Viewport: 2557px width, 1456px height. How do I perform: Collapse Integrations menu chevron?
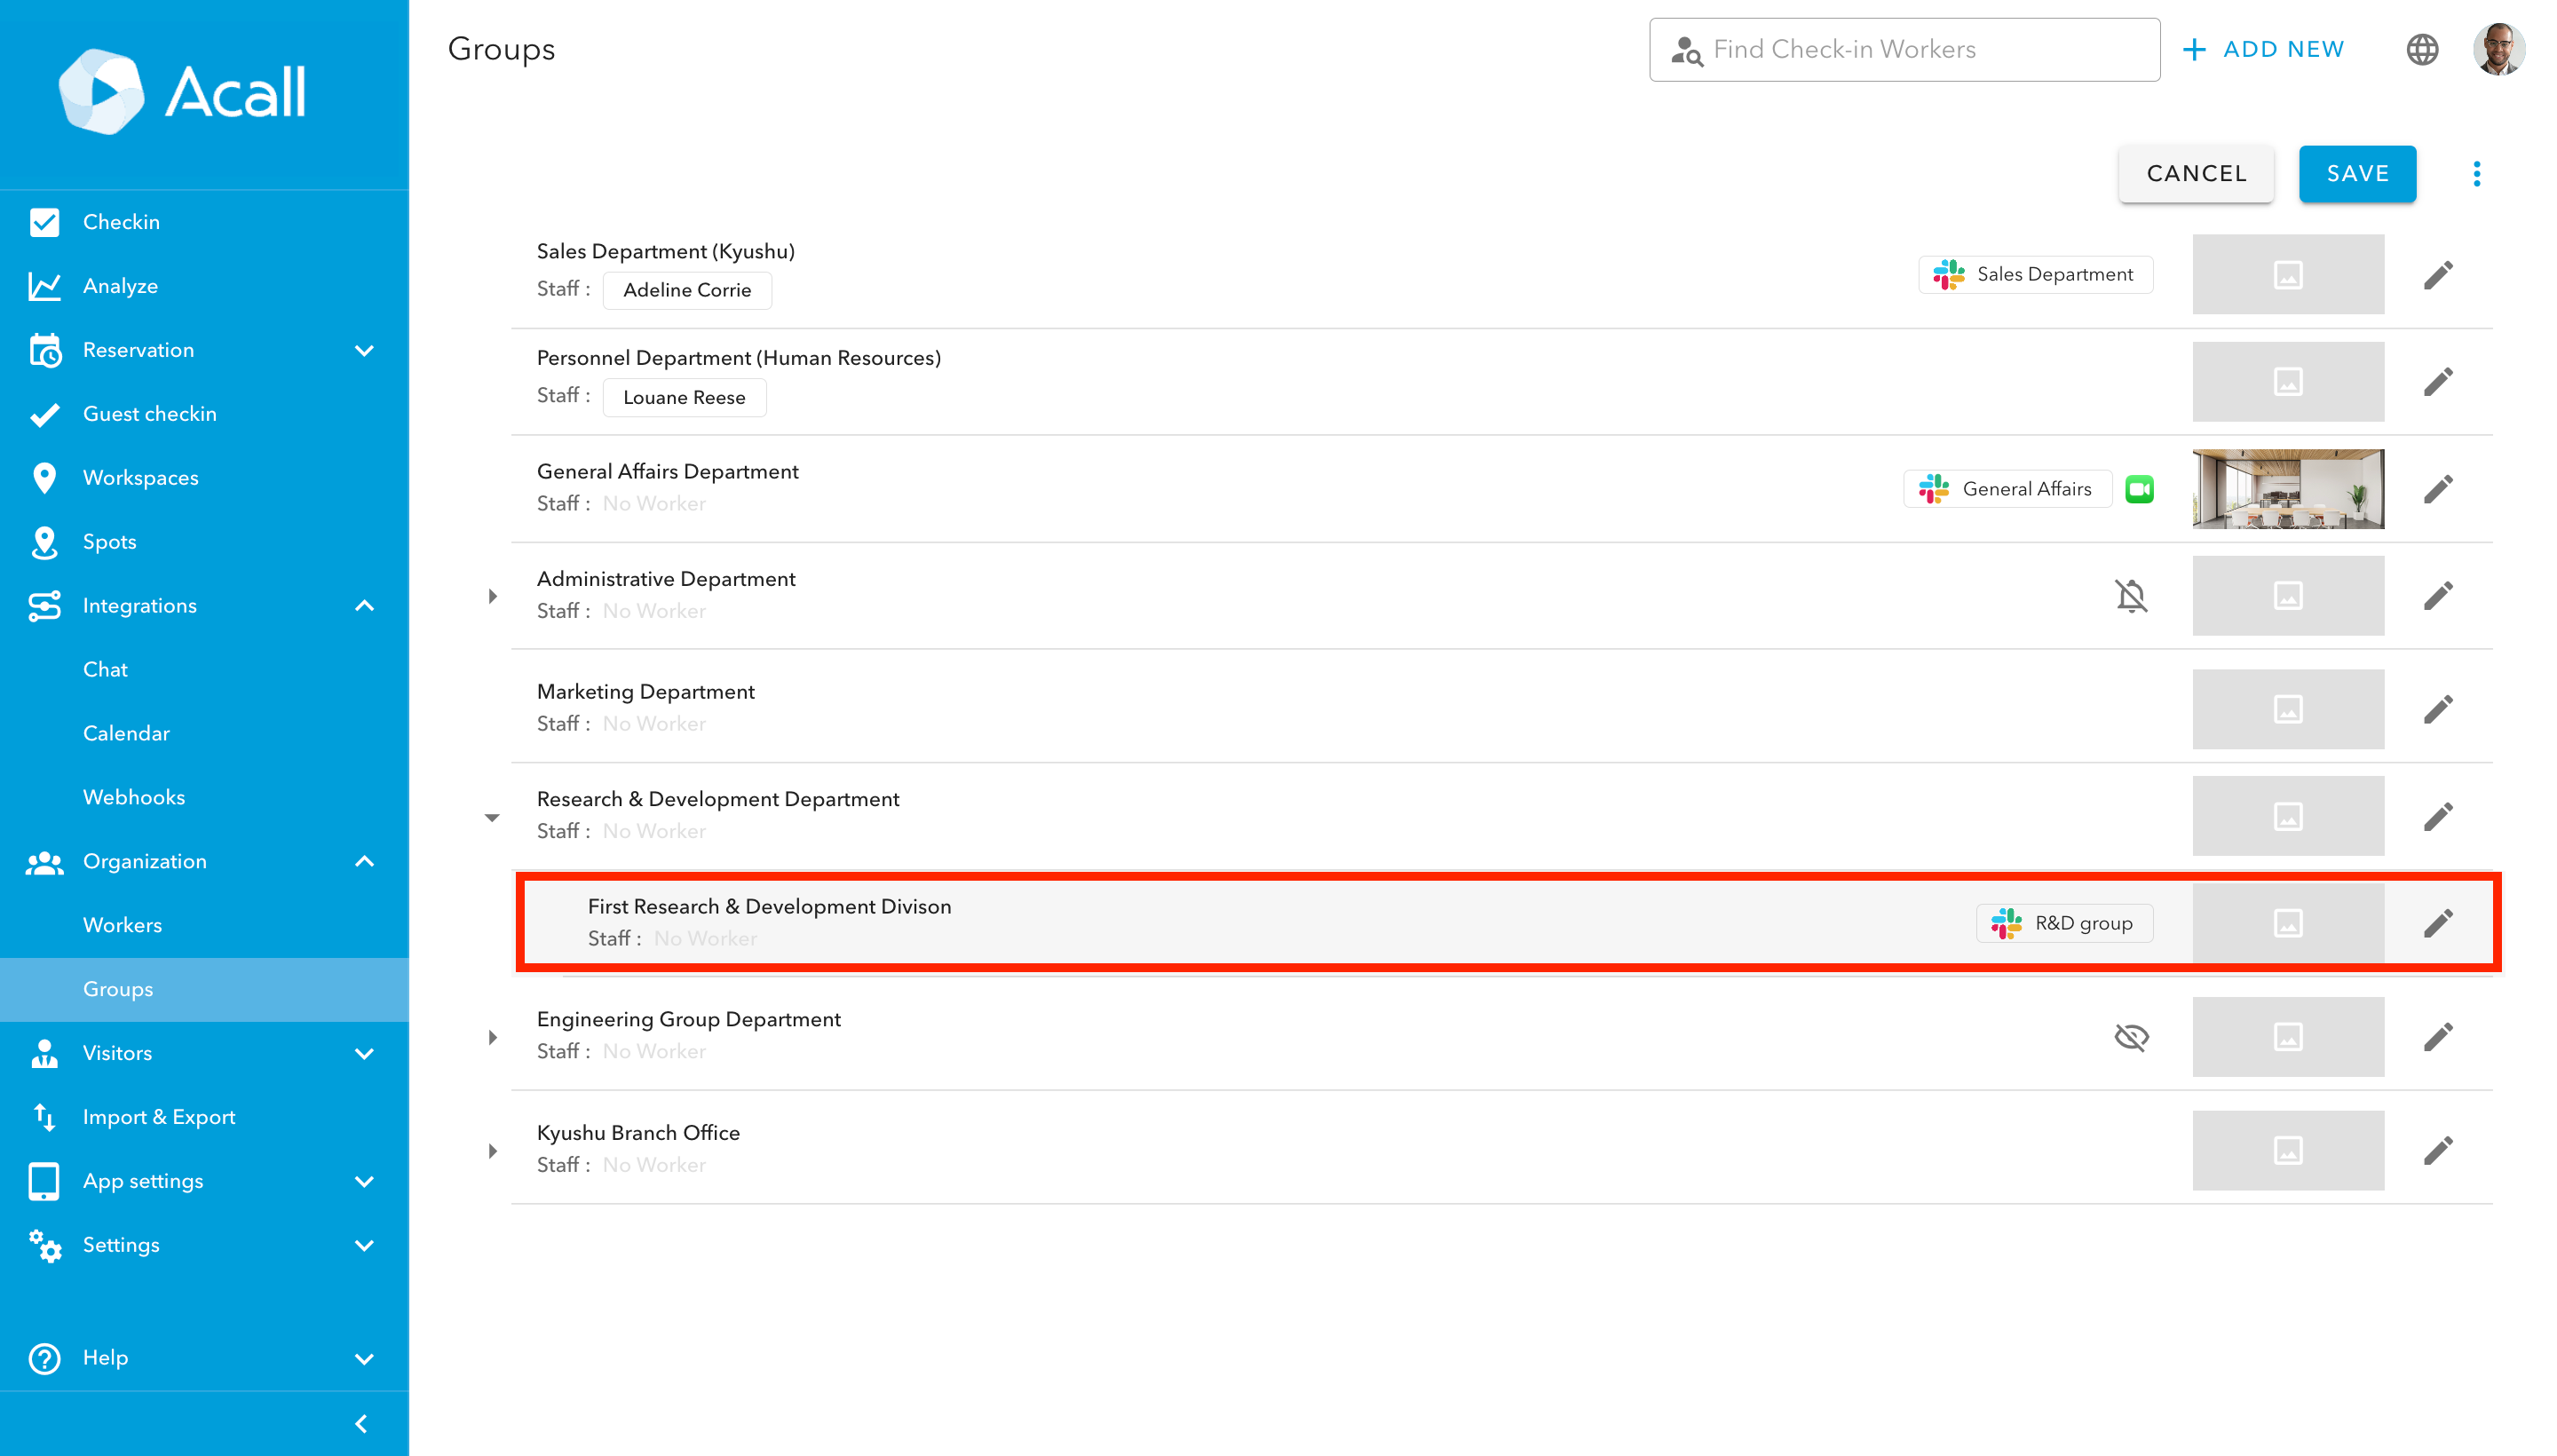pos(364,606)
